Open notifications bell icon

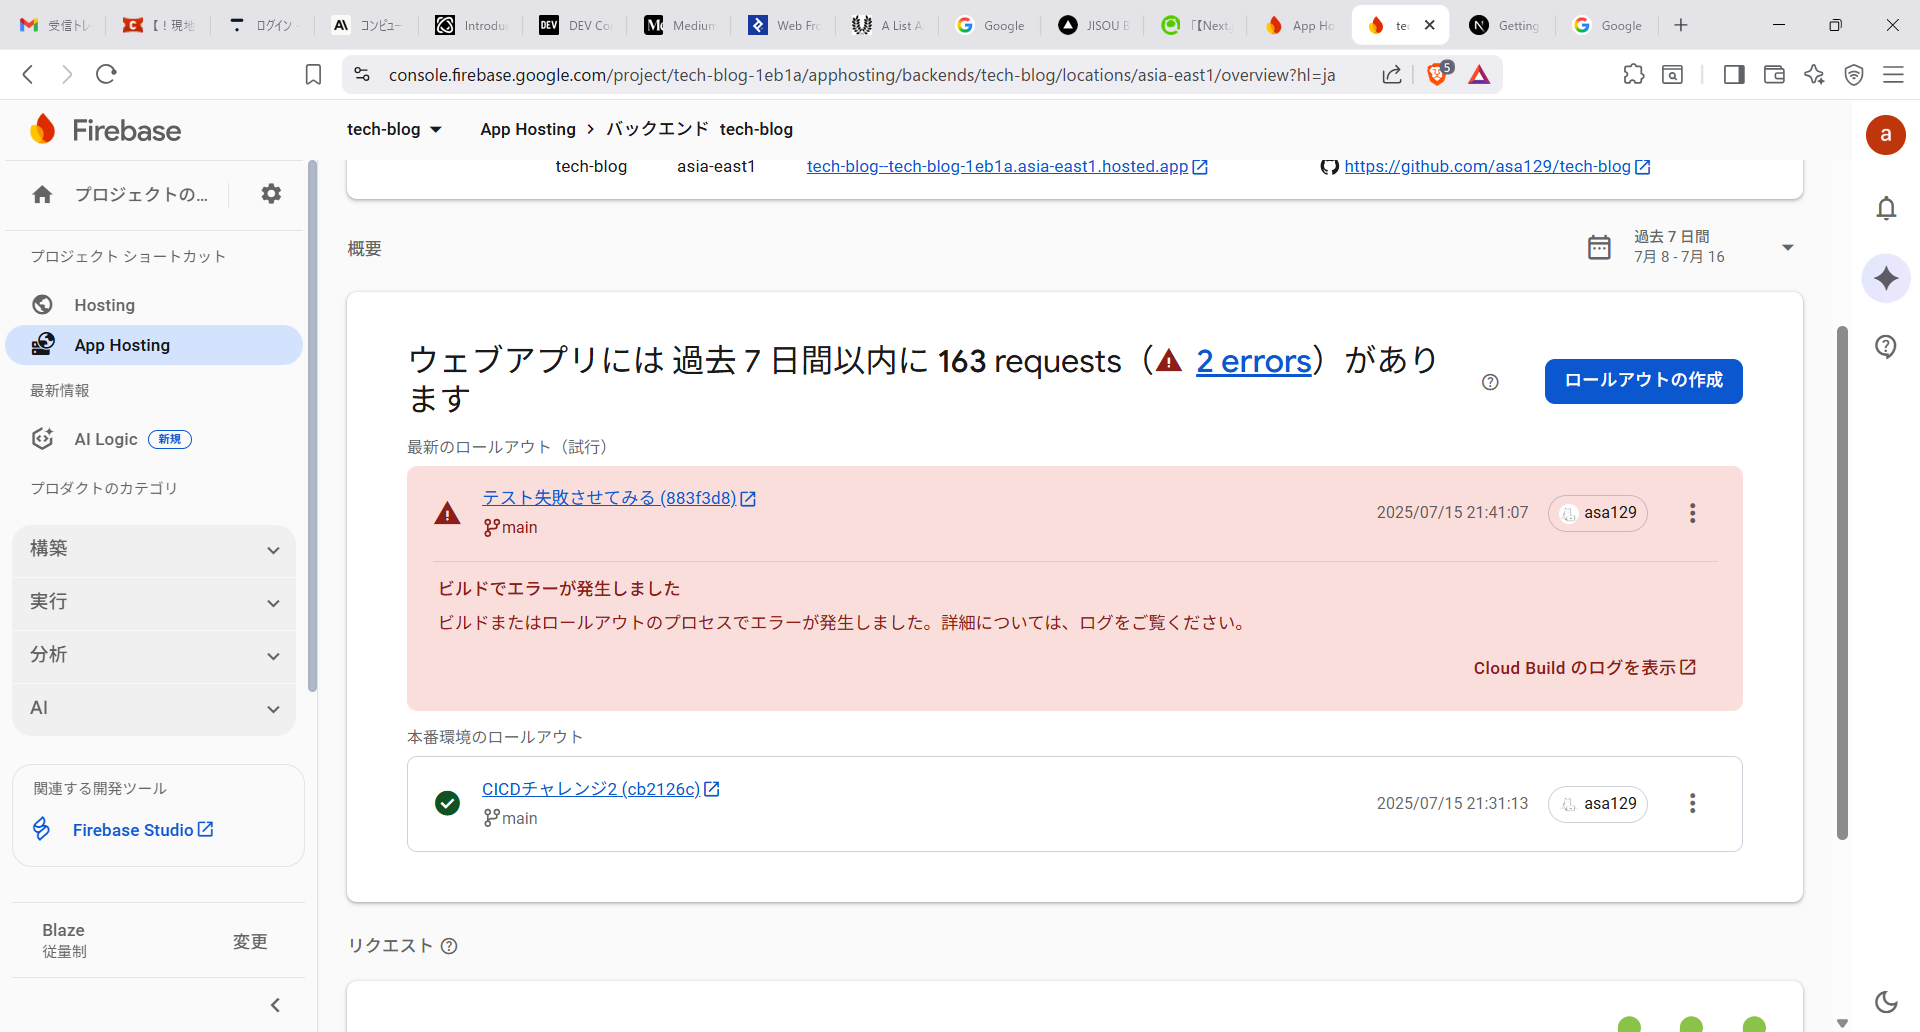[1886, 208]
